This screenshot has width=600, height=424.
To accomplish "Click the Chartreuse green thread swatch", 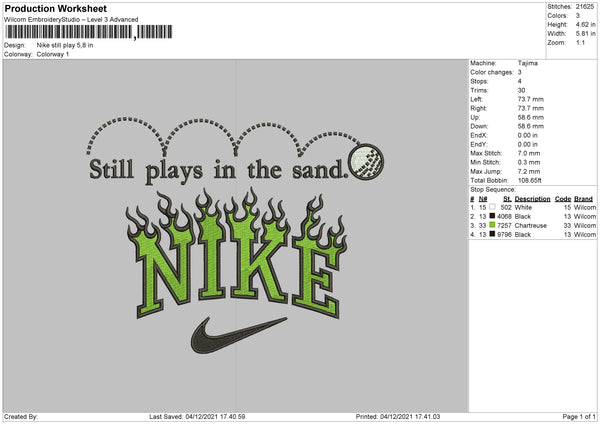I will [x=492, y=225].
